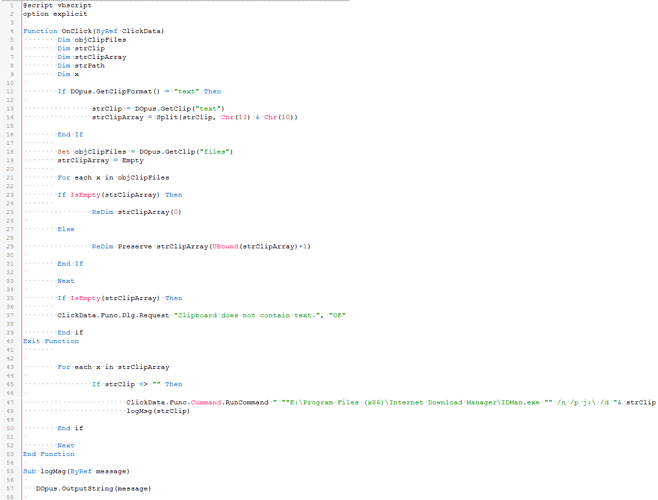The image size is (658, 500).
Task: Click 'End If' on line 16
Action: click(70, 135)
